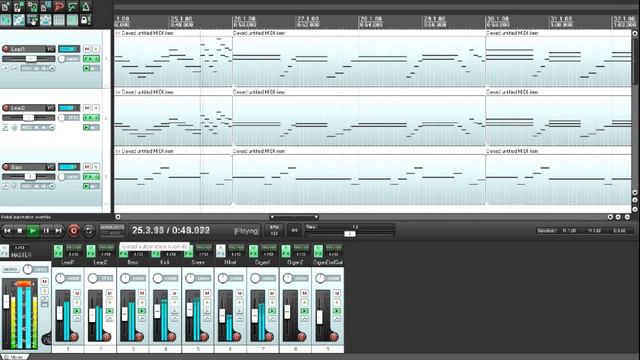Click the 26.1.00 mark on the timeline ruler
This screenshot has height=360, width=640.
tap(244, 19)
